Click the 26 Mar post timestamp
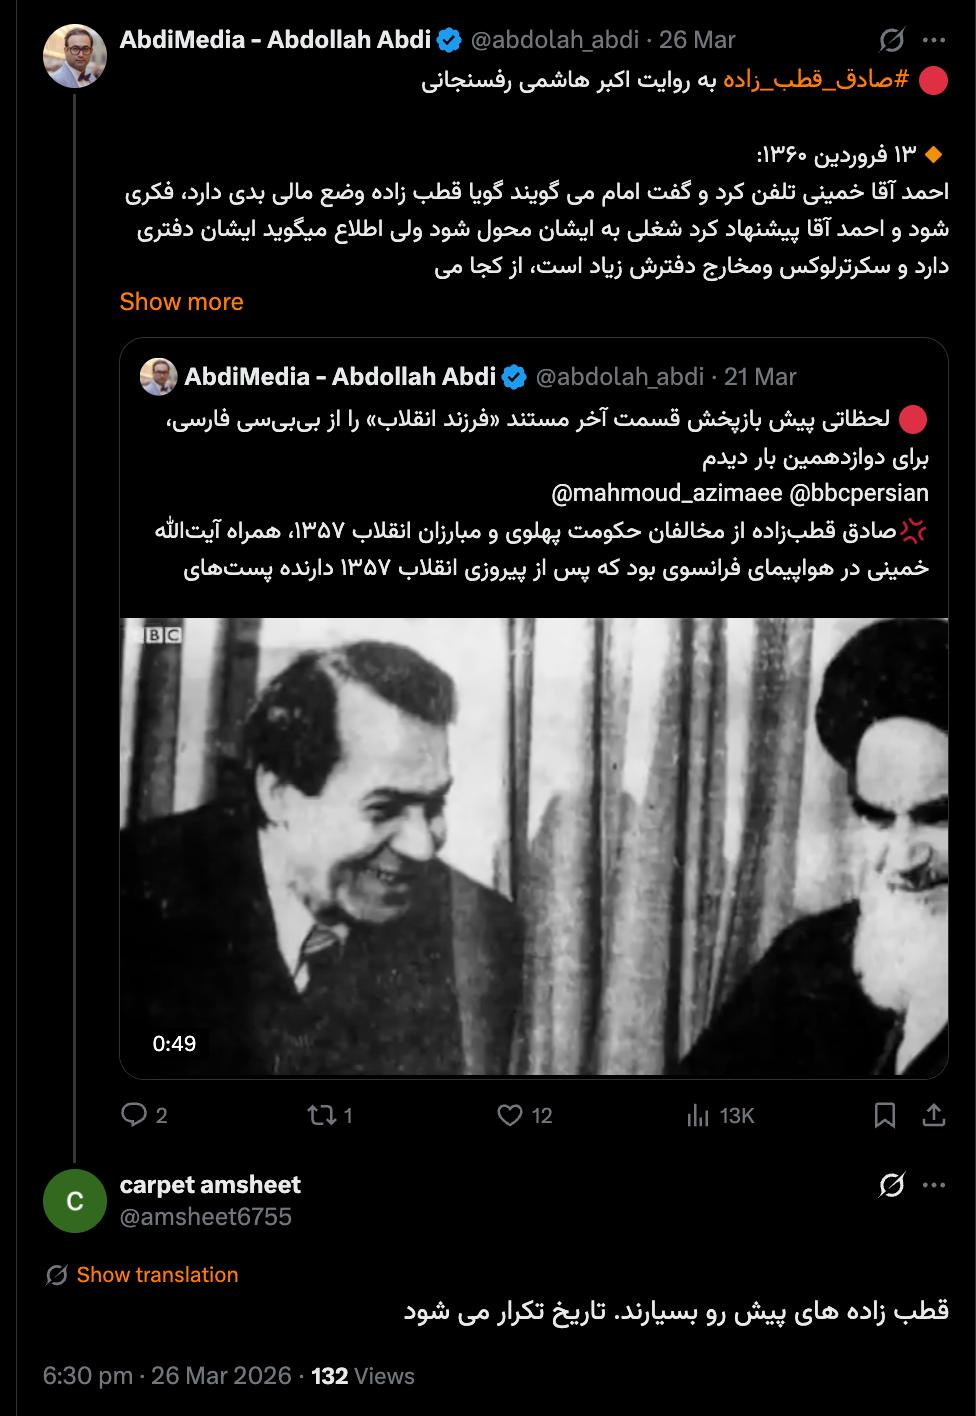This screenshot has width=976, height=1416. tap(697, 40)
